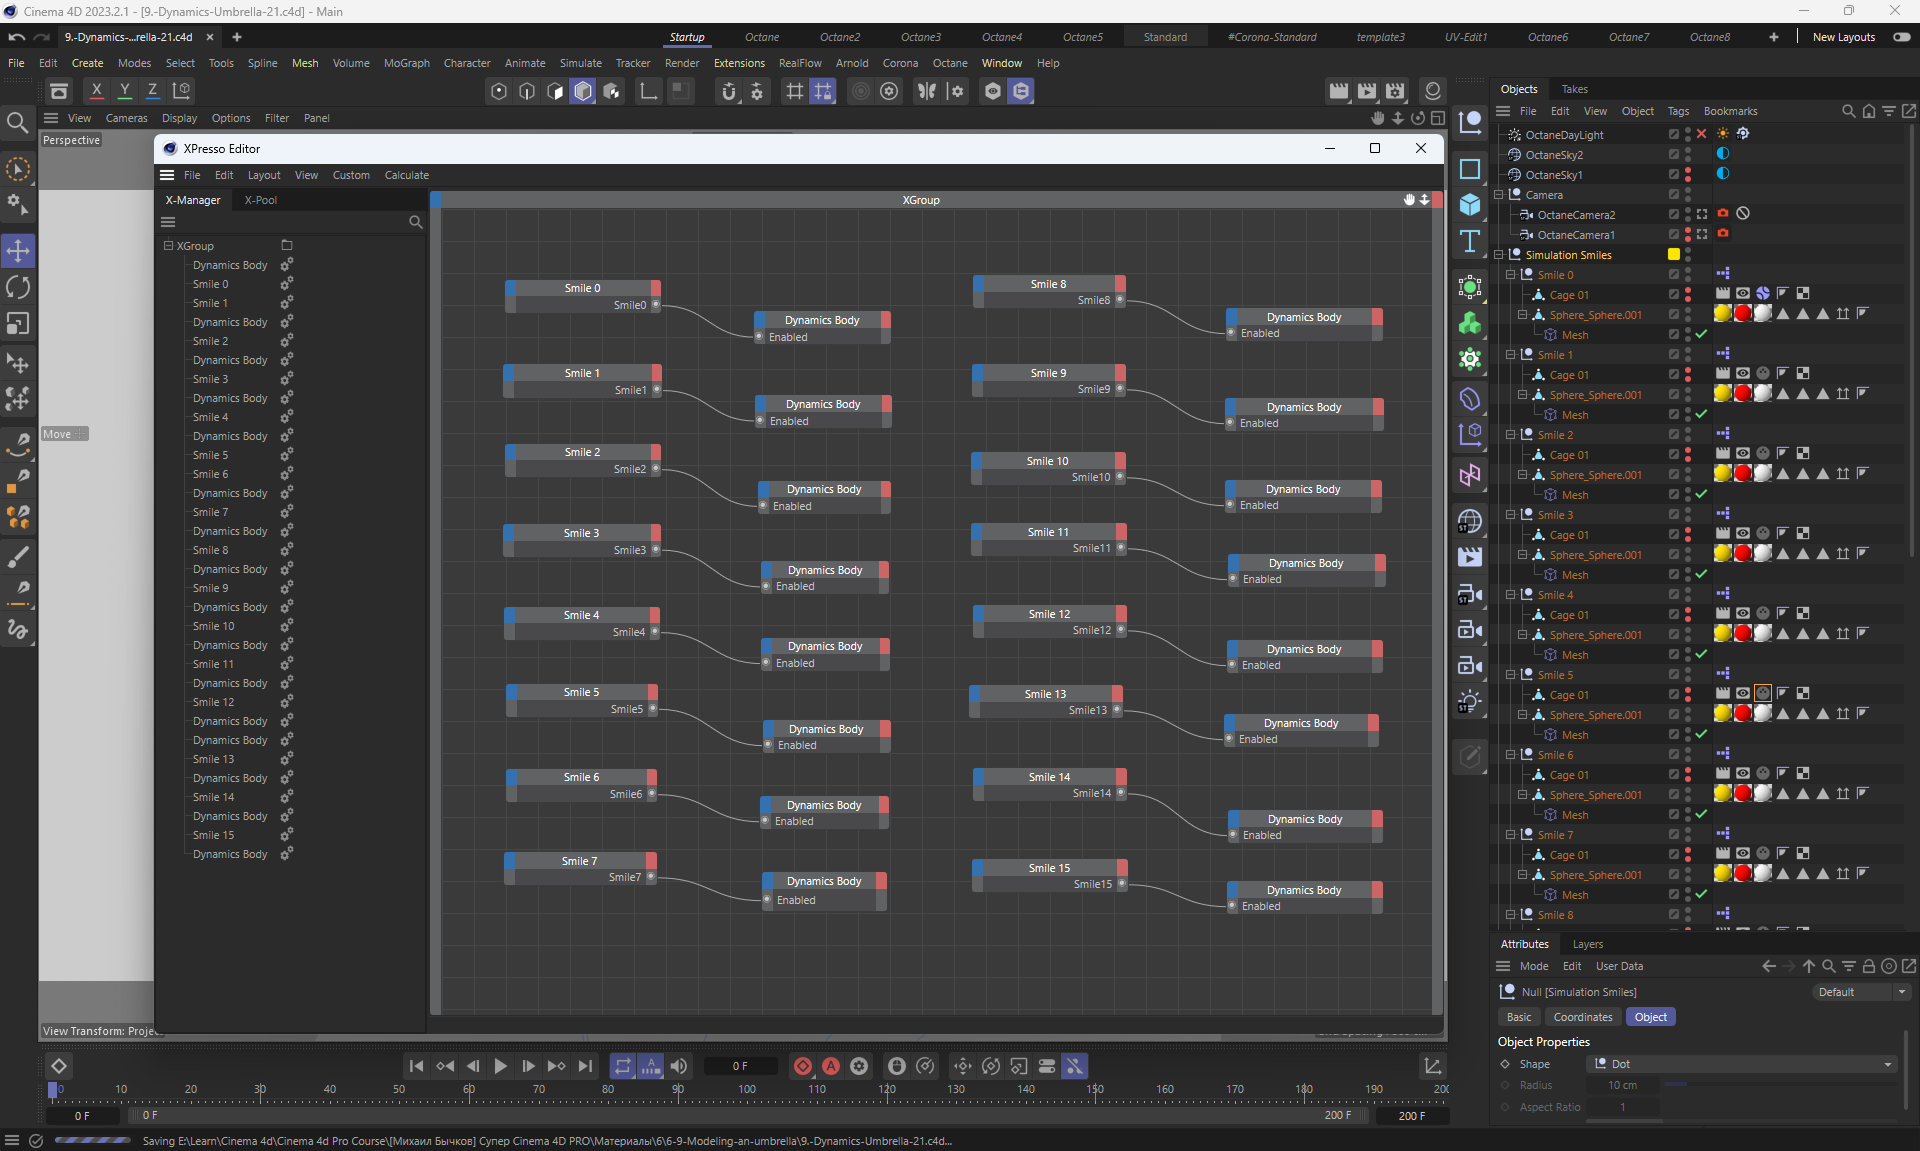Click the Cube primitive icon
The width and height of the screenshot is (1920, 1151).
(1470, 205)
